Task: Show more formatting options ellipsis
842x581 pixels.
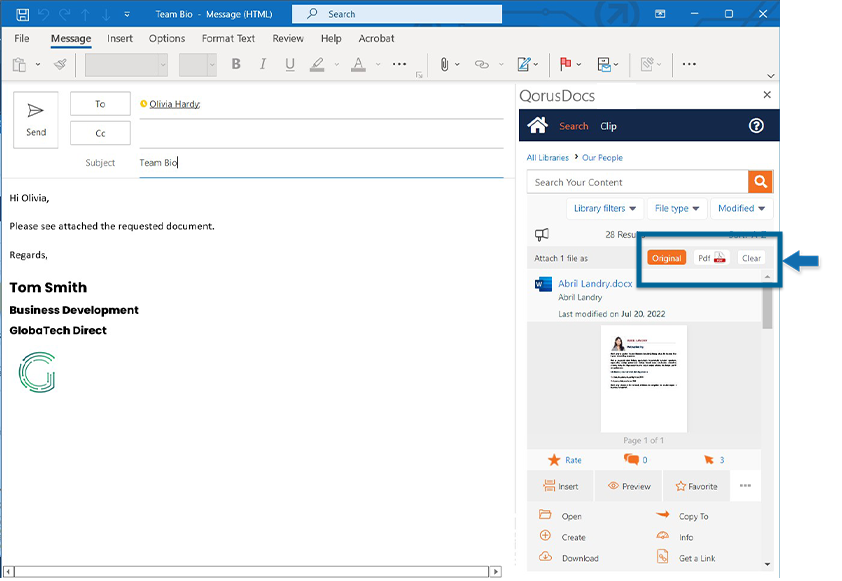Action: [x=400, y=64]
